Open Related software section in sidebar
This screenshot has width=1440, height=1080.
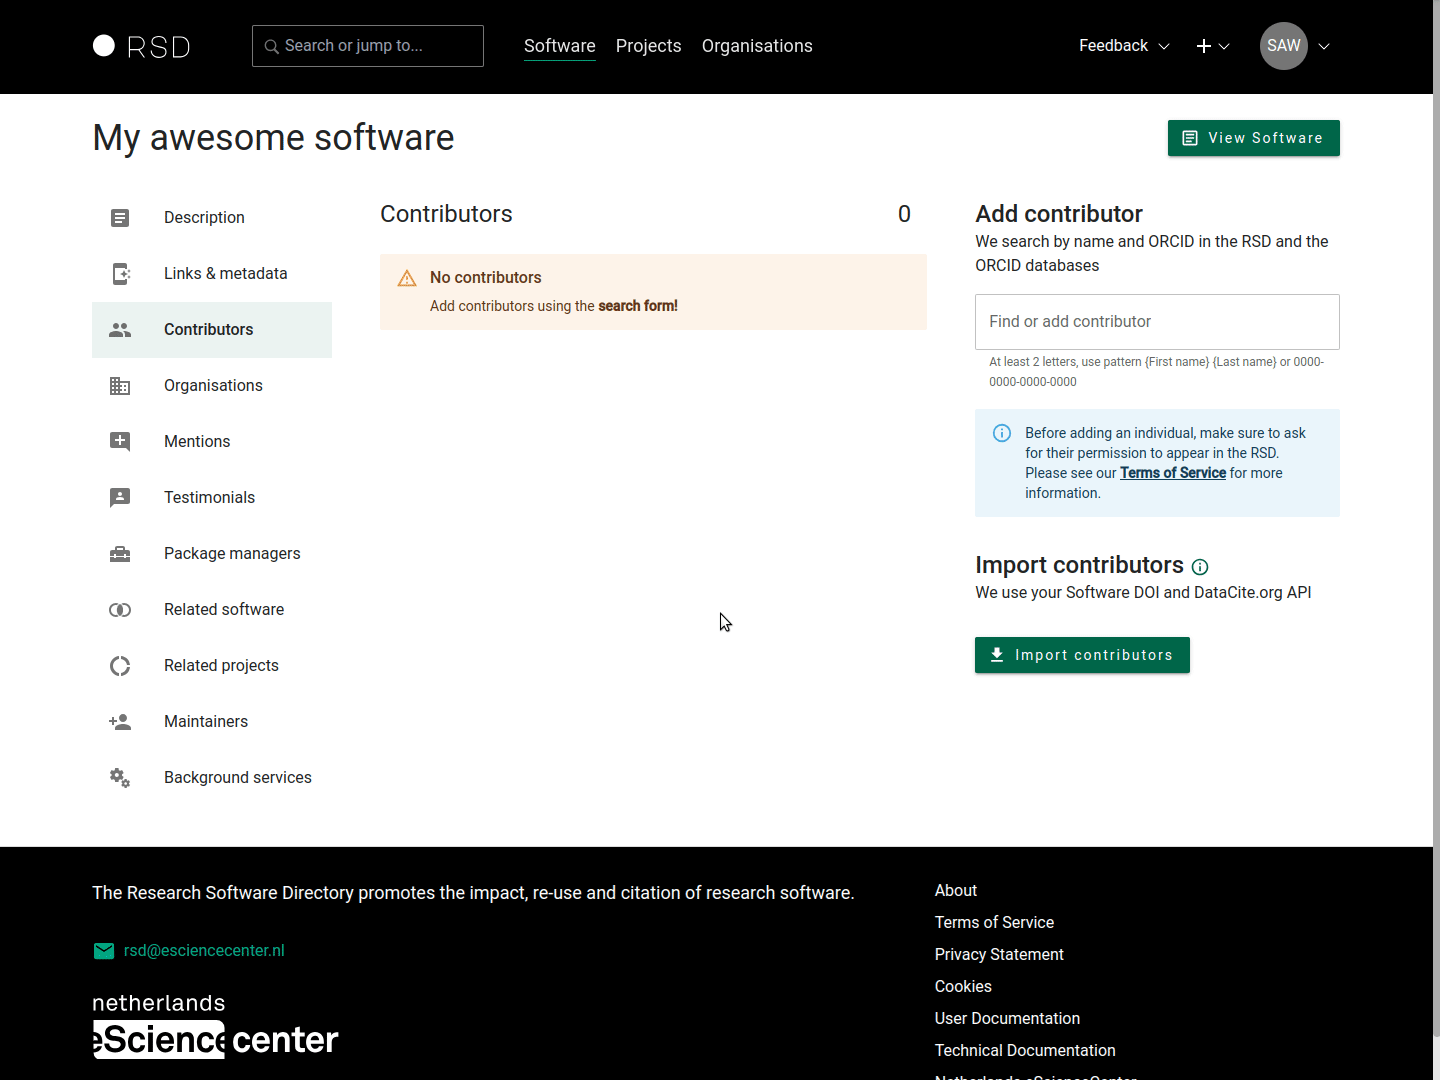[224, 610]
